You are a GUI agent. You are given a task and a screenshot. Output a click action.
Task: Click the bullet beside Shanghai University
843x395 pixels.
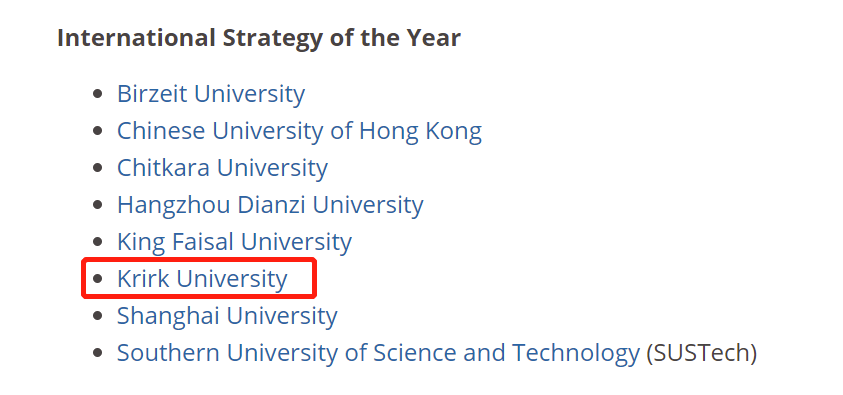tap(97, 315)
